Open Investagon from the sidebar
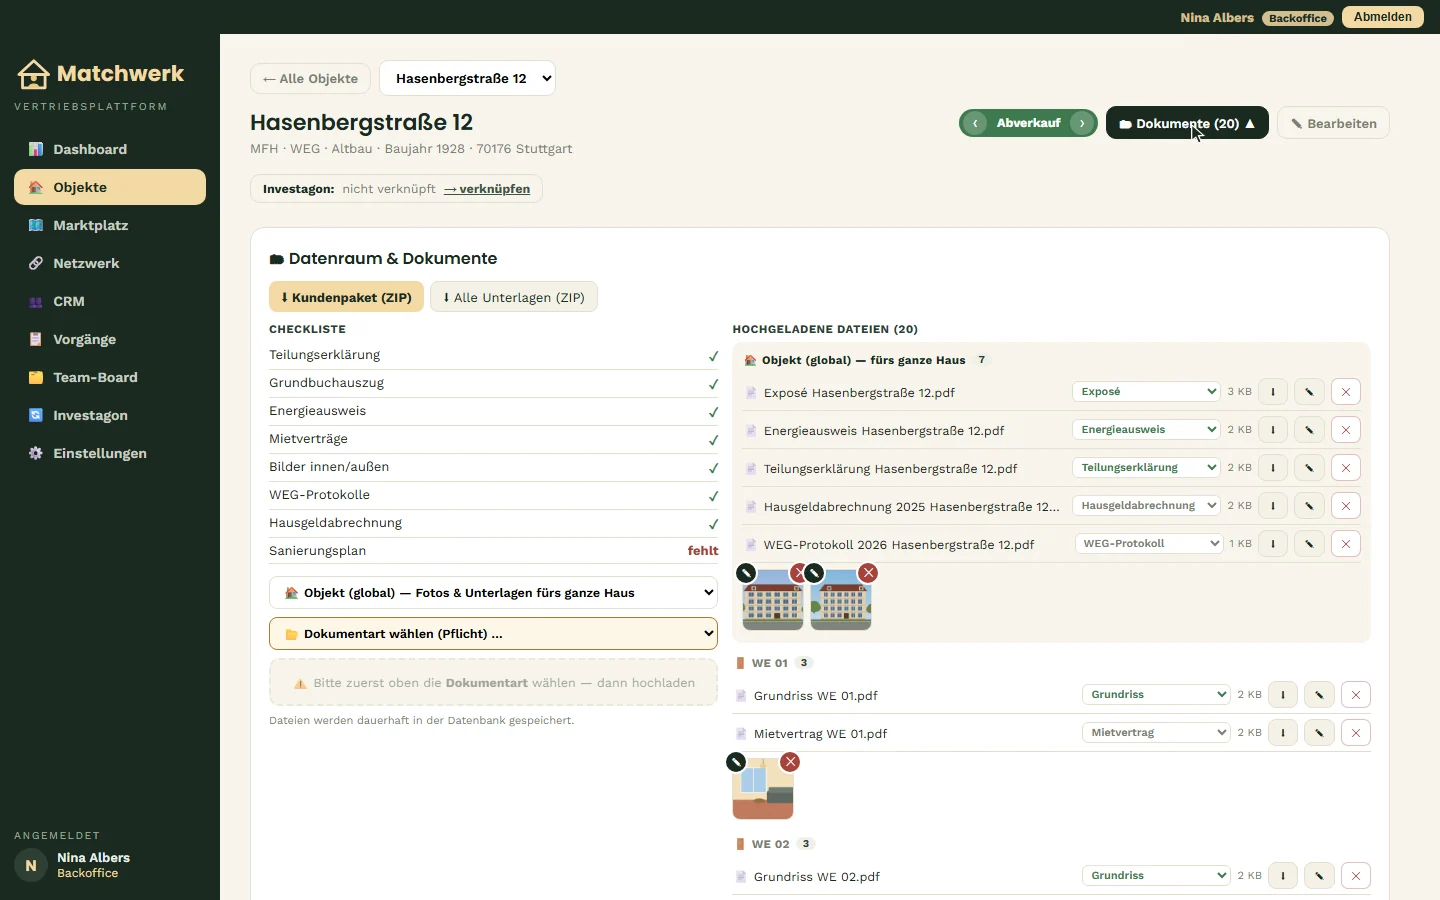This screenshot has width=1440, height=900. coord(110,415)
